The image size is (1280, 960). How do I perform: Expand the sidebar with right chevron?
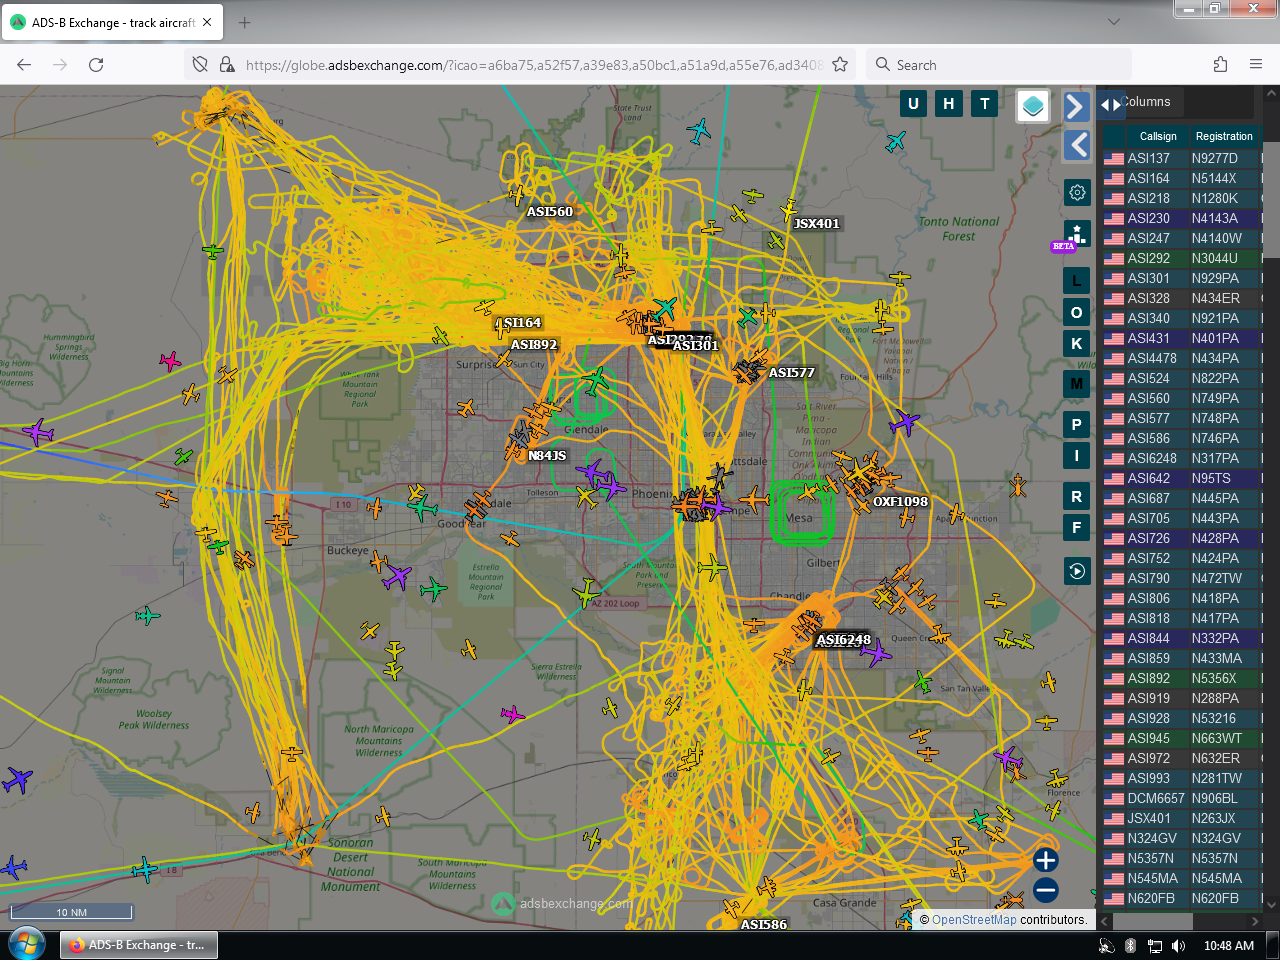point(1076,106)
